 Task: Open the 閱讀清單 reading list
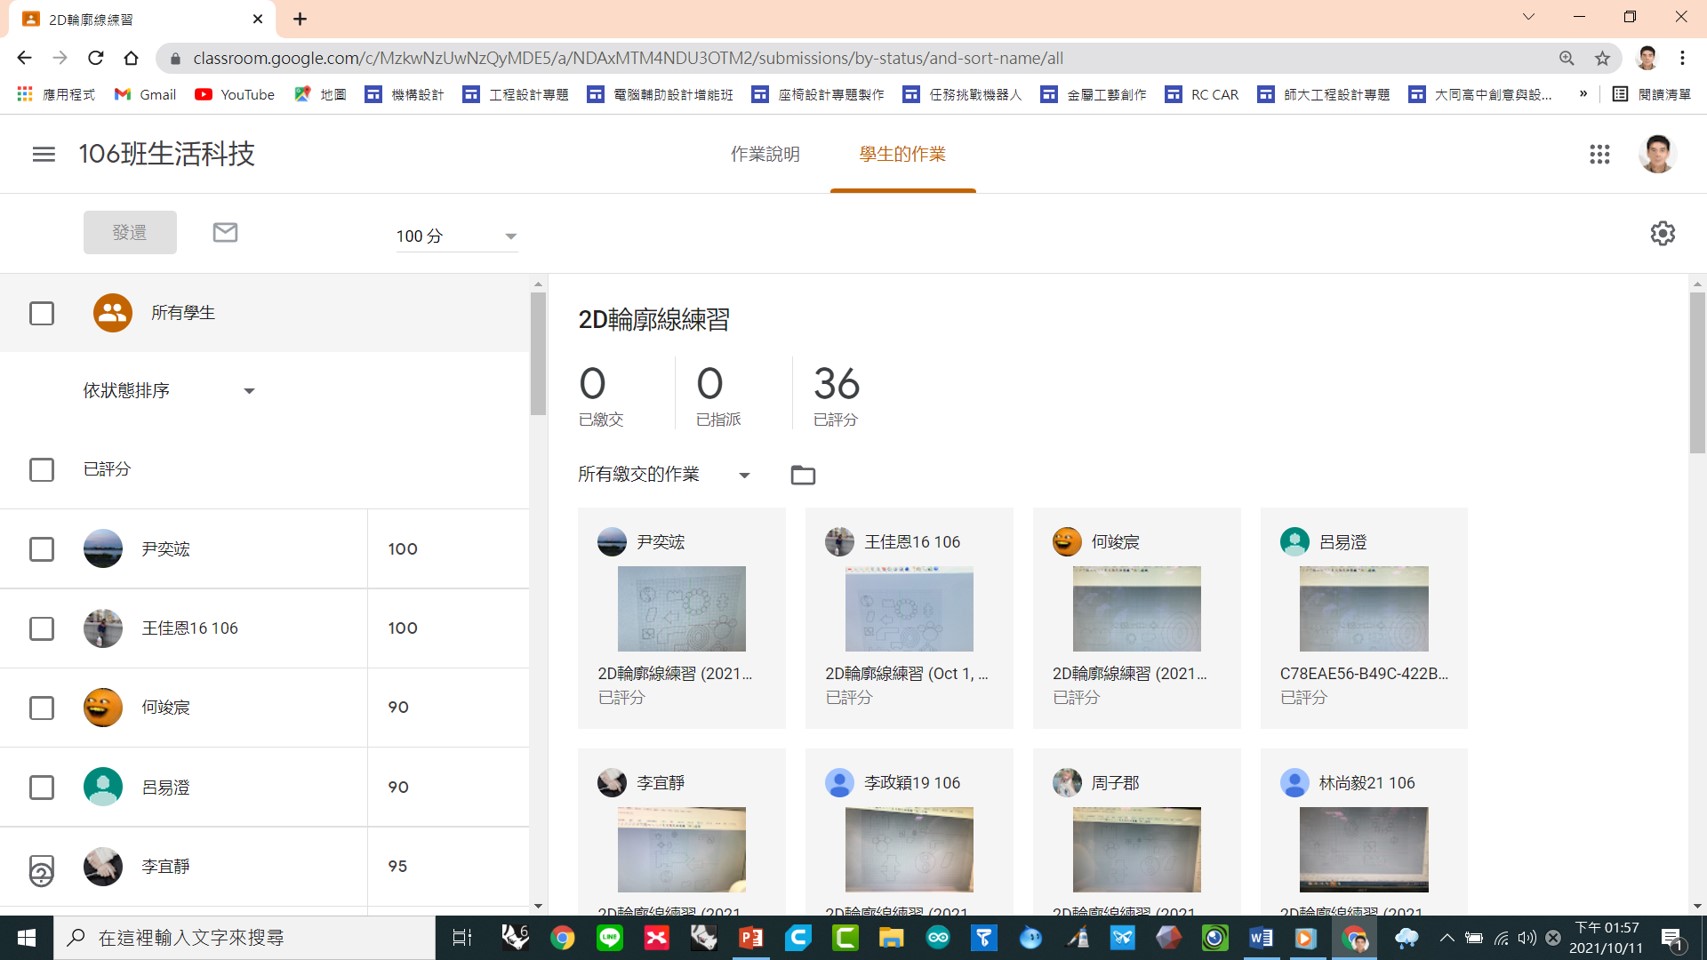point(1651,94)
